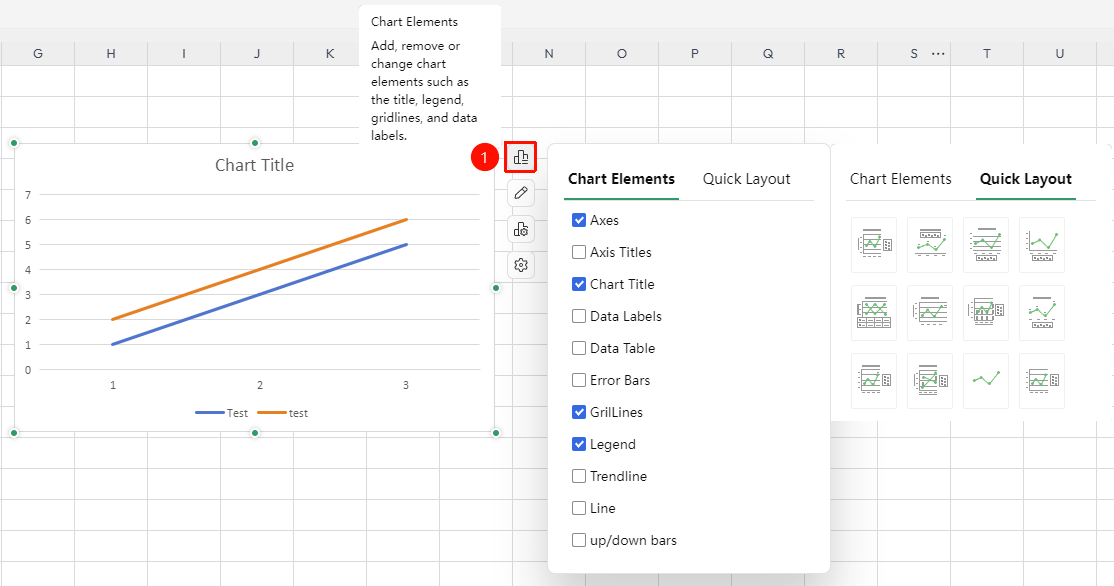Viewport: 1114px width, 586px height.
Task: Click the blue Test legend entry
Action: tap(222, 413)
